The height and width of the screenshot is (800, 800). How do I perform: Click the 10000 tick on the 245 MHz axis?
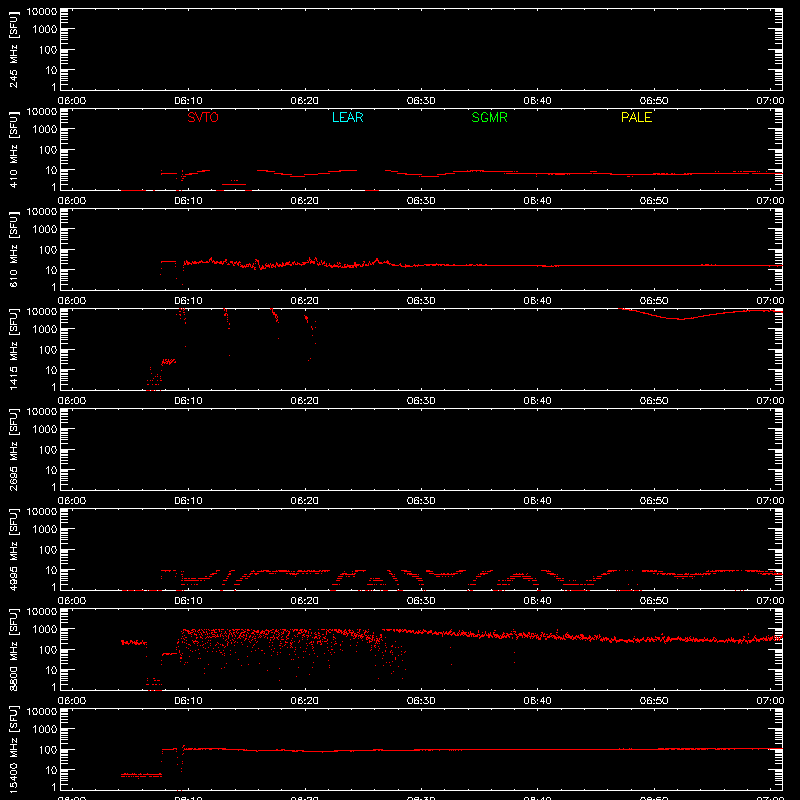click(42, 12)
